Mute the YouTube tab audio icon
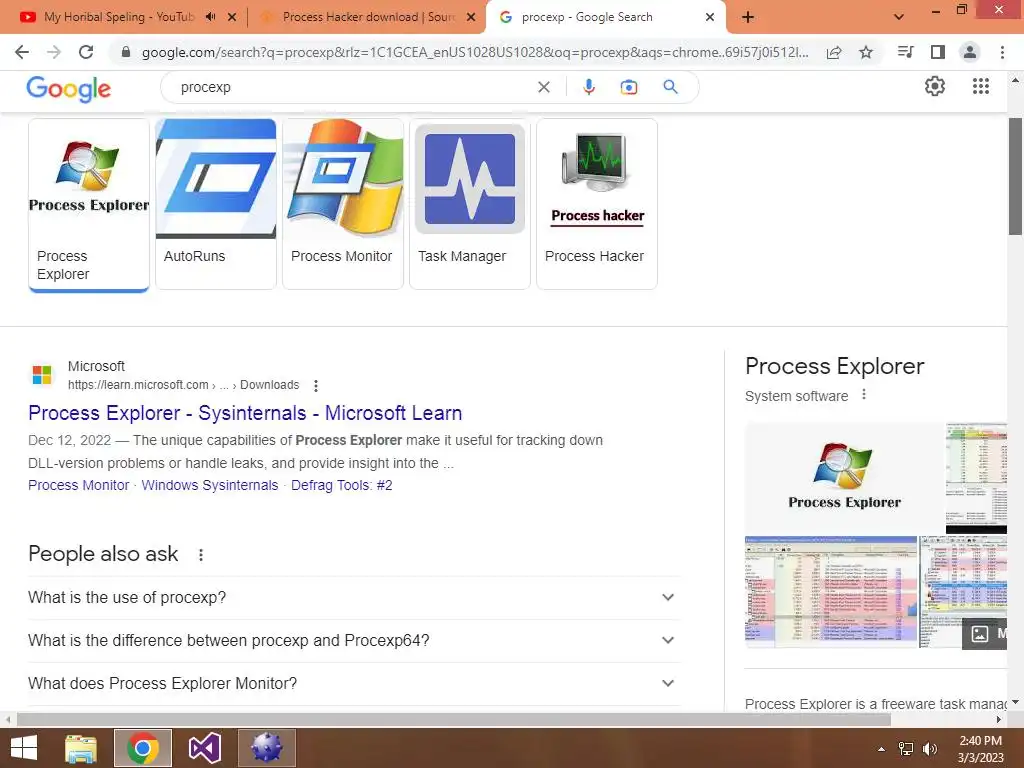1024x768 pixels. [210, 17]
